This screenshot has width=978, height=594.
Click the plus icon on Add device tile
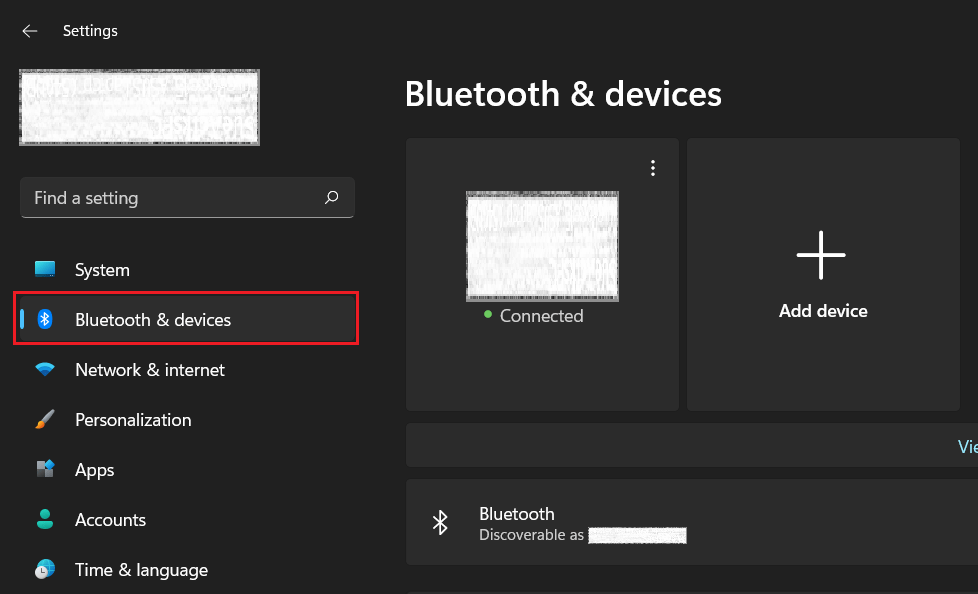[x=822, y=255]
